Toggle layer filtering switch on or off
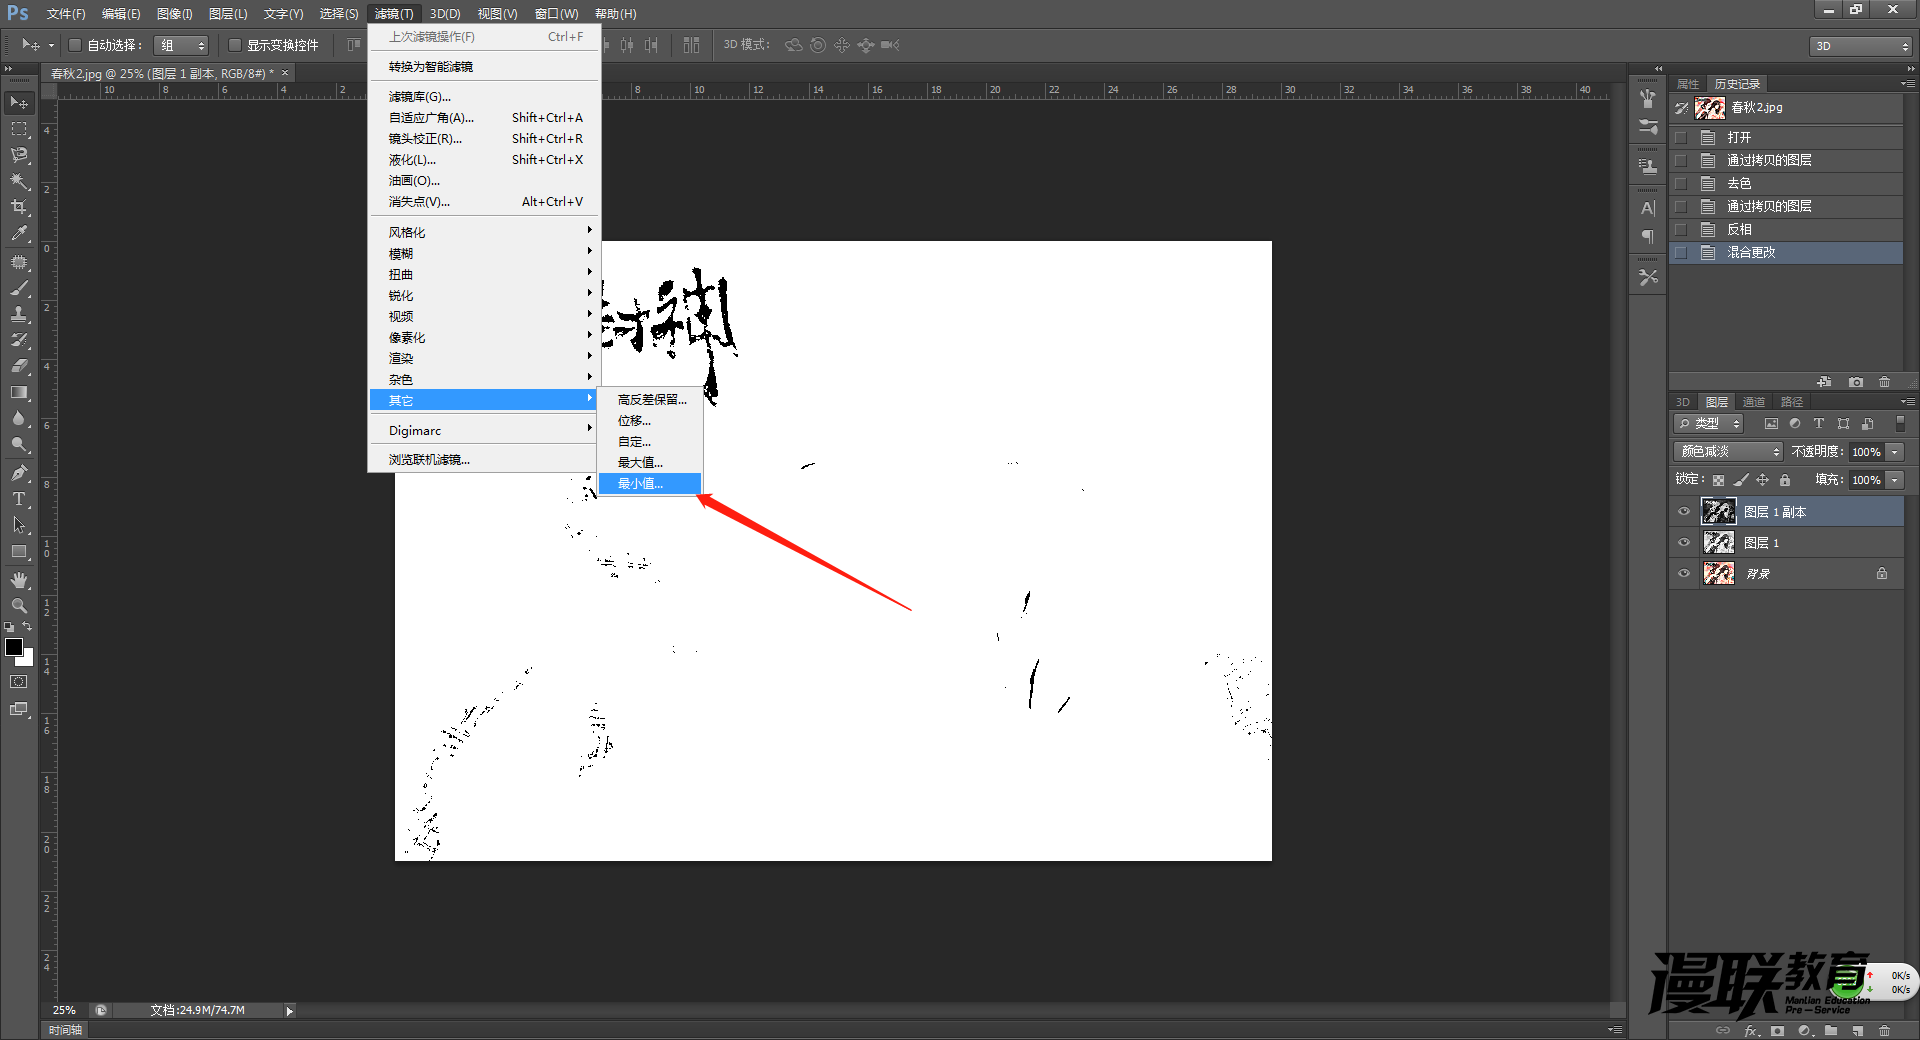Image resolution: width=1920 pixels, height=1040 pixels. [x=1900, y=424]
